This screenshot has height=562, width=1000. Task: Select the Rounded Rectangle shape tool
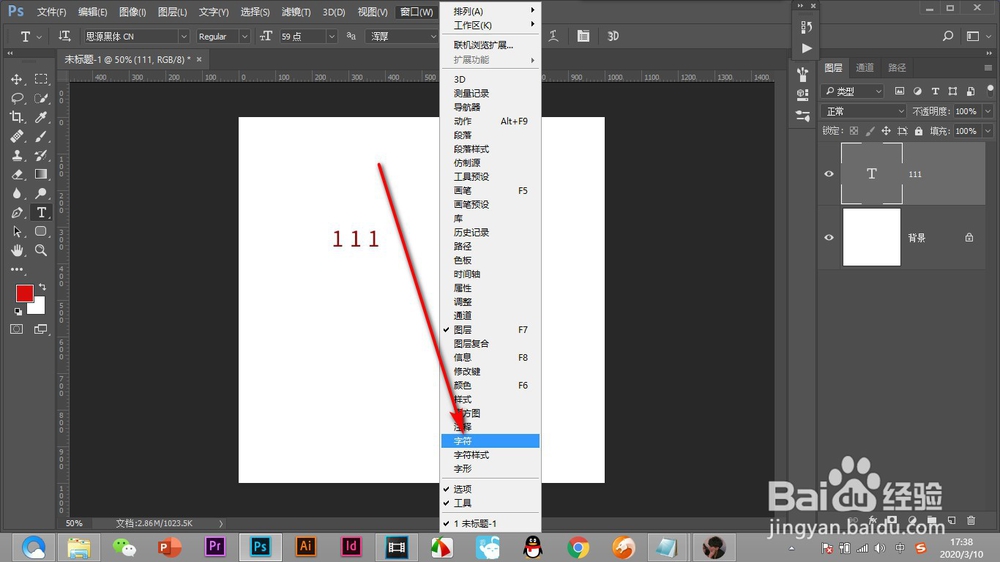click(41, 231)
